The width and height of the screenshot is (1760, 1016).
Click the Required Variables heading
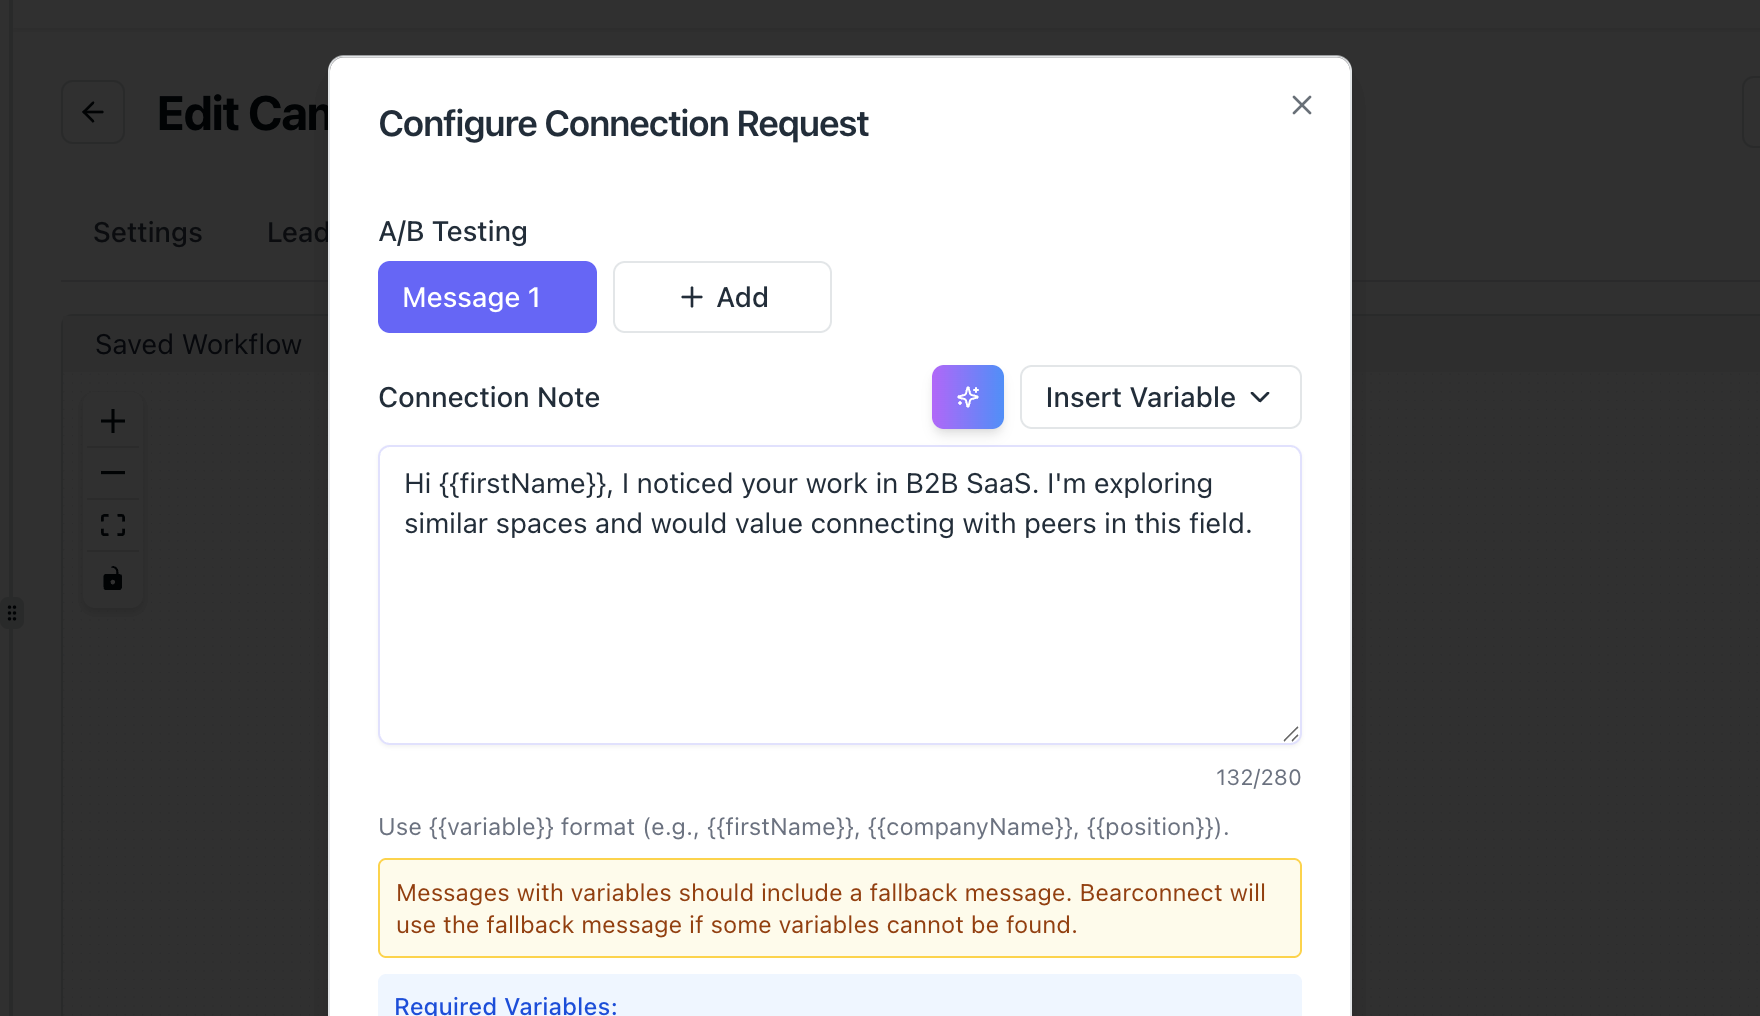pyautogui.click(x=506, y=1005)
